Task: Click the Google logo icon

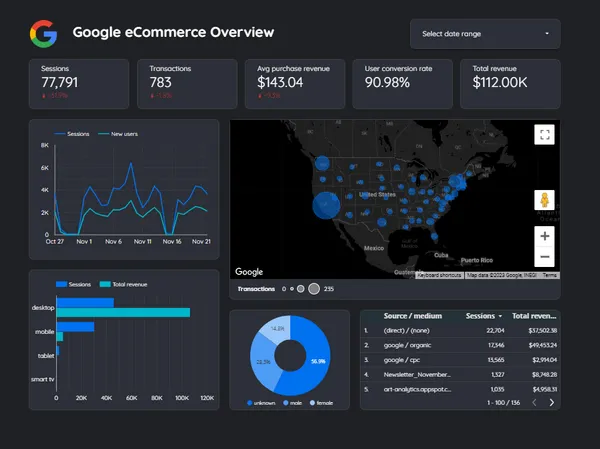Action: (44, 34)
